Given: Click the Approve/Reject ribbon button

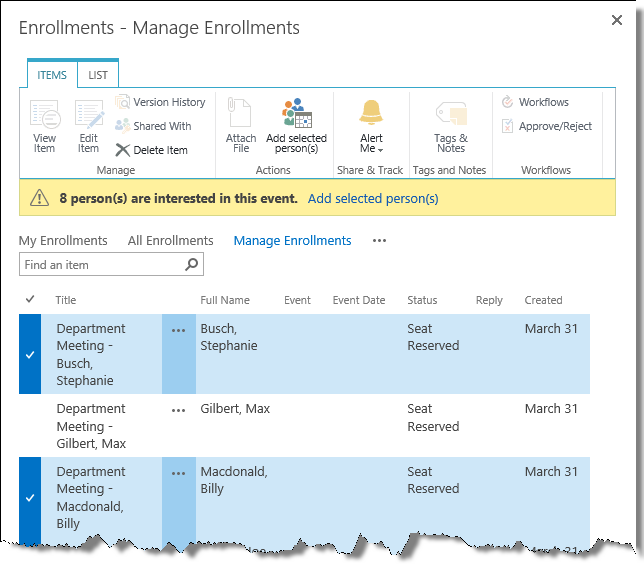Looking at the screenshot, I should (x=547, y=126).
